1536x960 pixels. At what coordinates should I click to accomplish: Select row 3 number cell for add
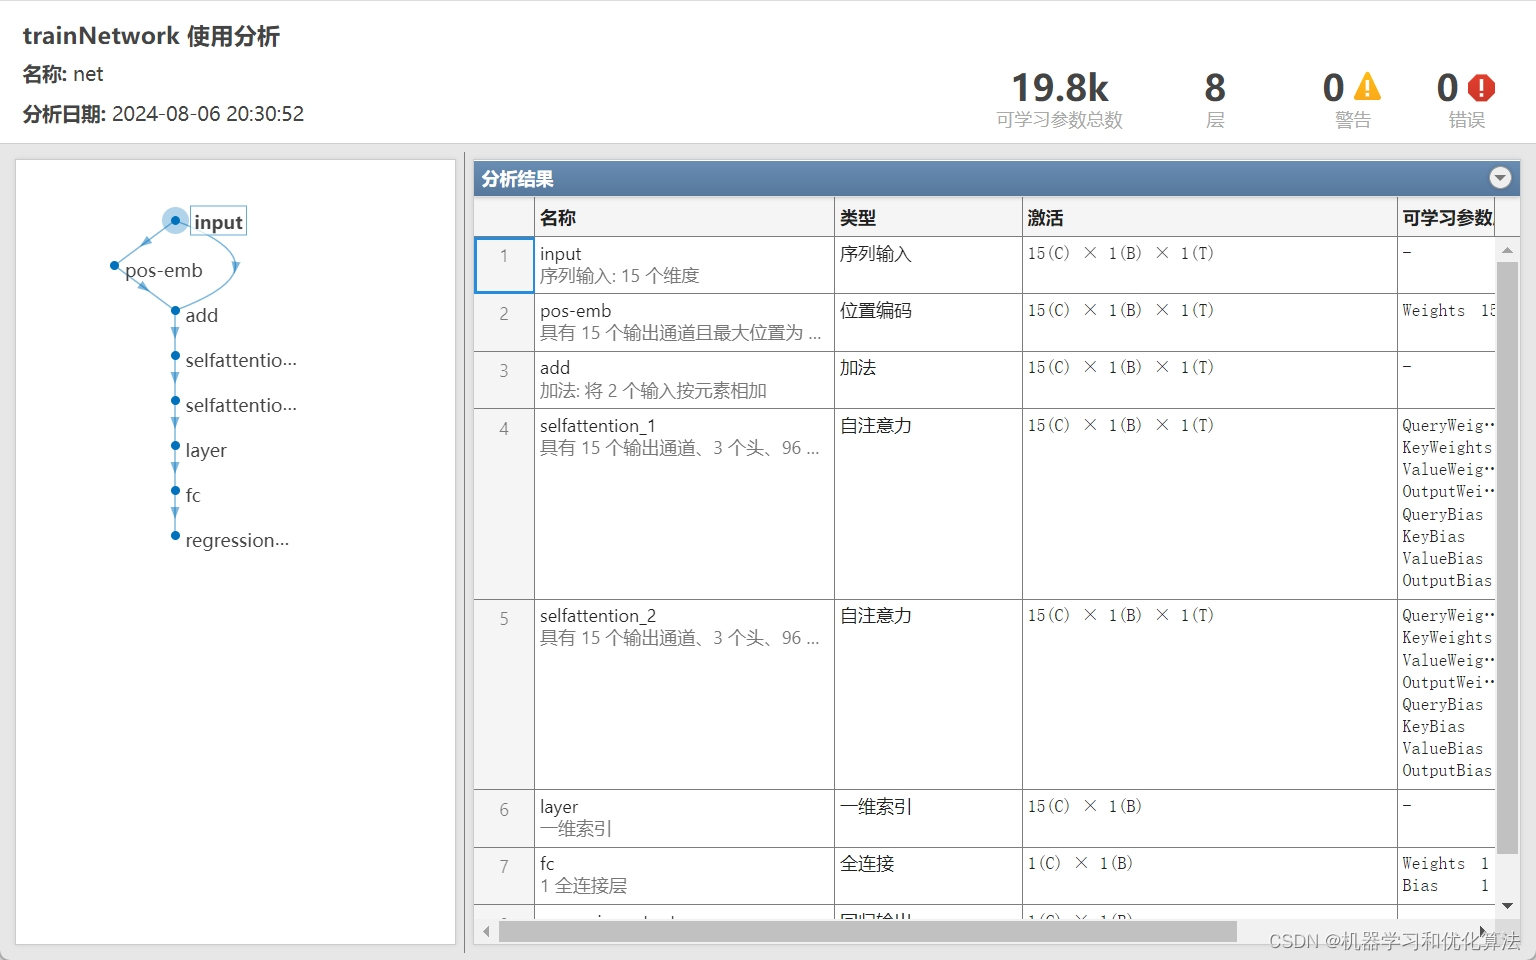coord(504,380)
